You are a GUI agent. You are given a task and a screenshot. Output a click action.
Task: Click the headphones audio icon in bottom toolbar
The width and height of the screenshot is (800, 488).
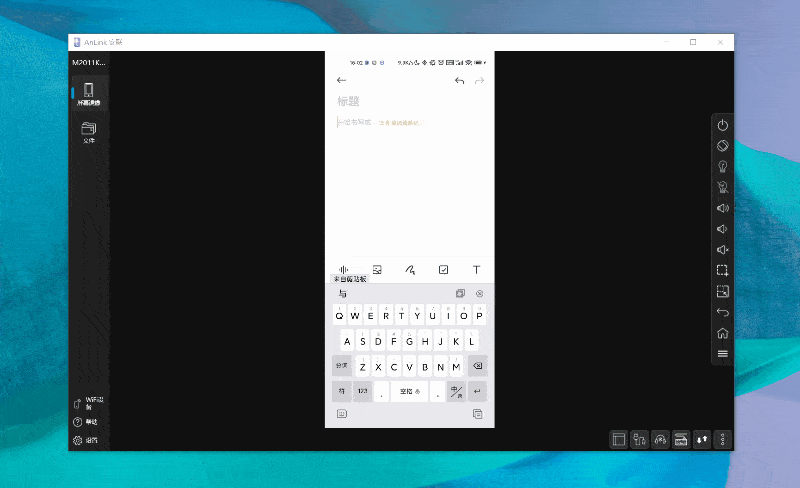tap(660, 440)
